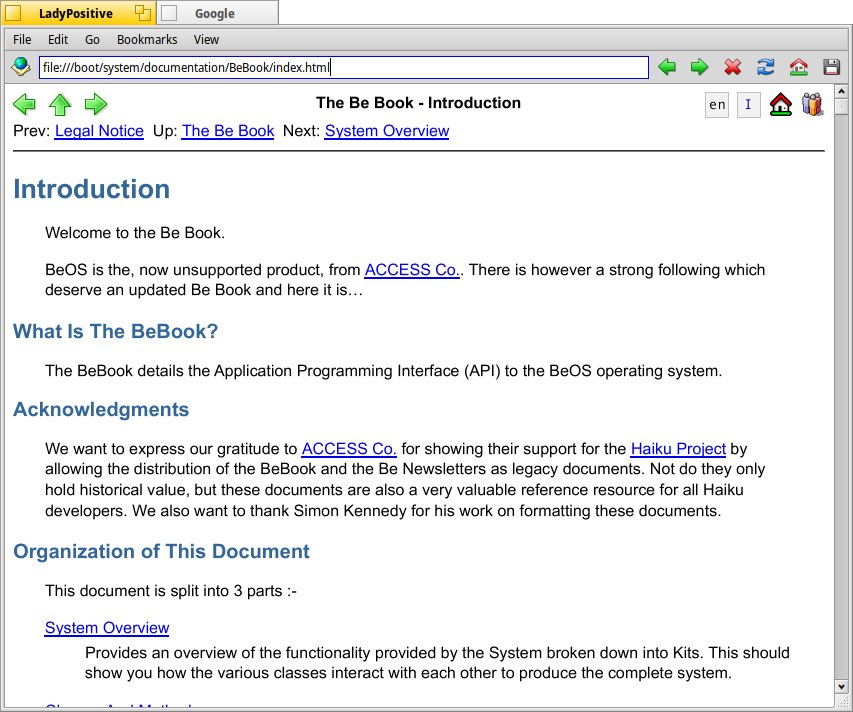Image resolution: width=853 pixels, height=712 pixels.
Task: Click the 'The Be Book - Introduction' title
Action: click(418, 103)
